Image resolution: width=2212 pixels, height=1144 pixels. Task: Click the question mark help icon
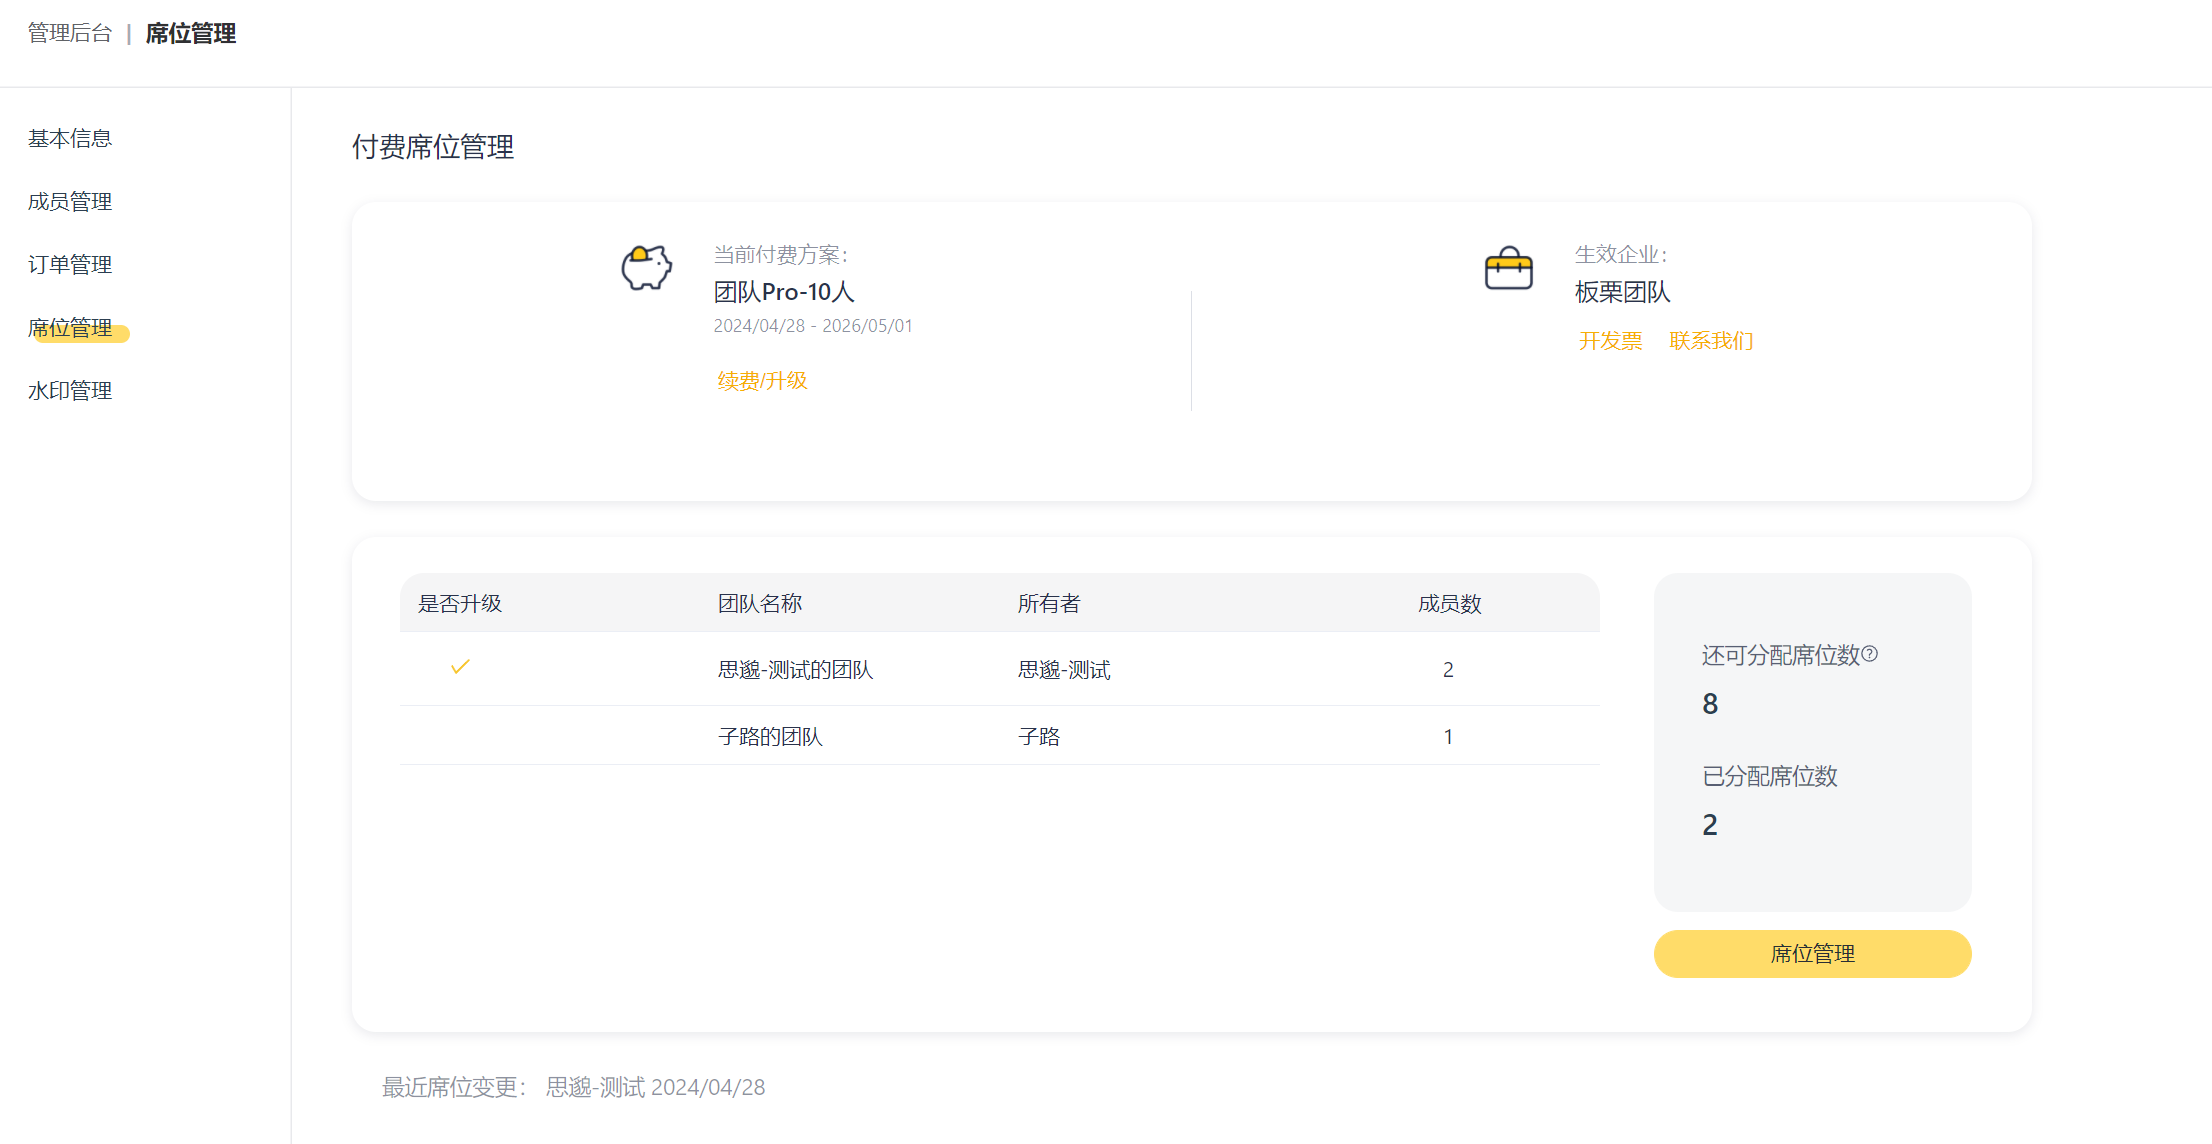click(1870, 654)
